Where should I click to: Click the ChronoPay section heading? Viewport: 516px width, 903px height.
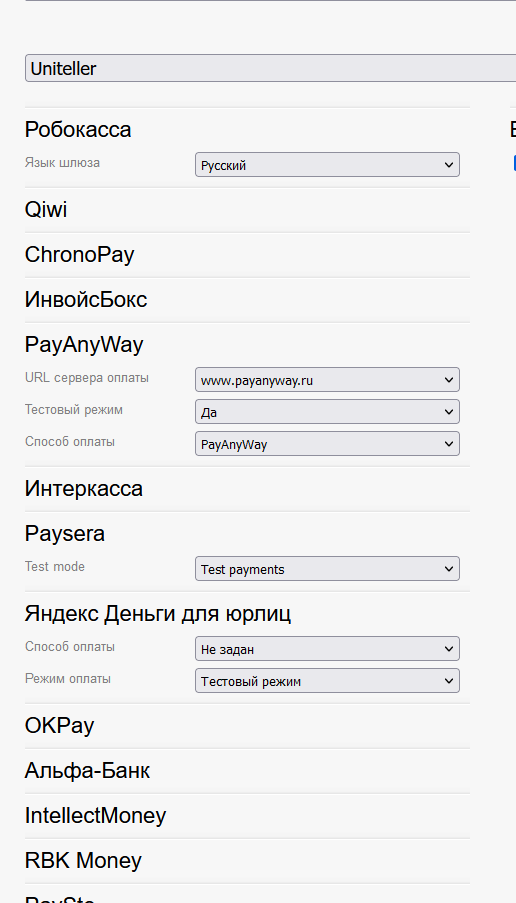coord(79,254)
